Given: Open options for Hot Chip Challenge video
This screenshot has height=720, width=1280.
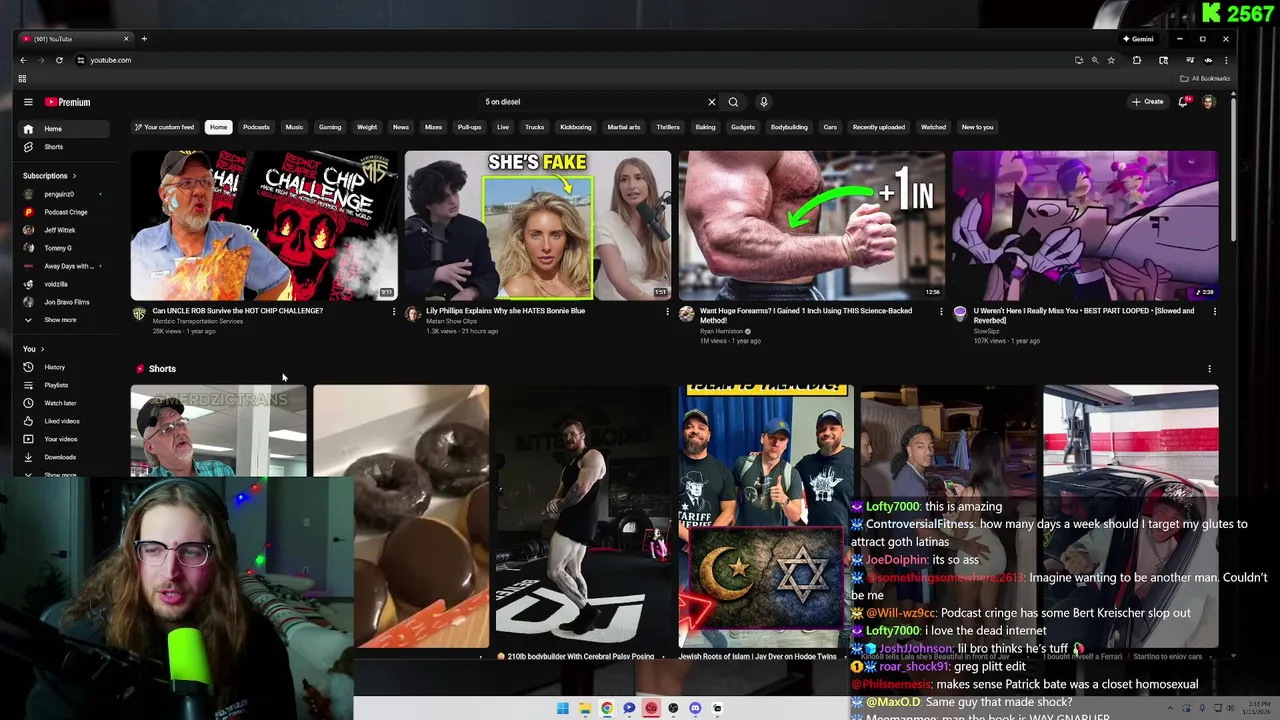Looking at the screenshot, I should pyautogui.click(x=393, y=311).
